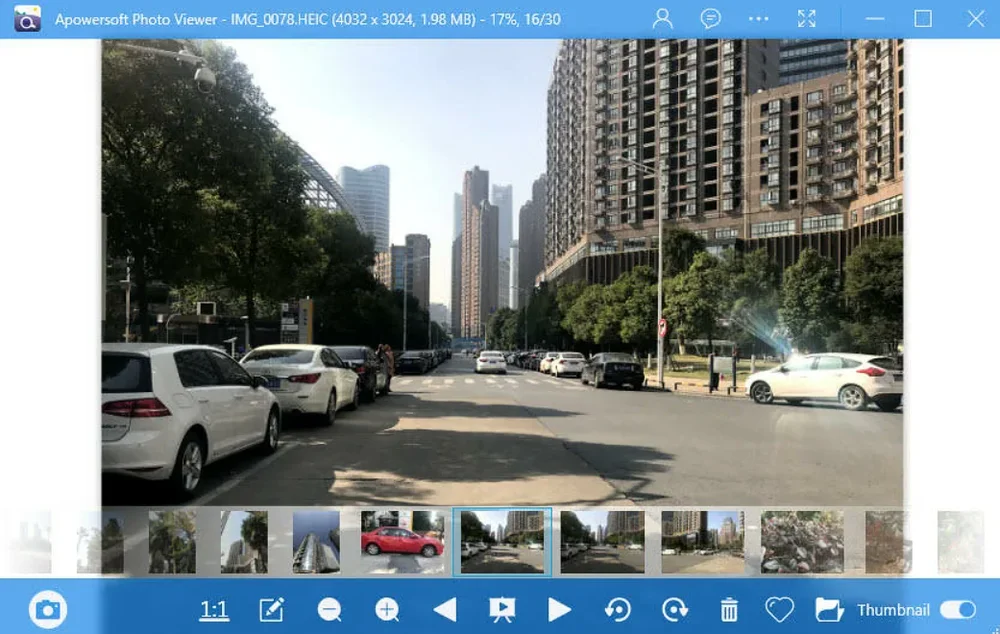The image size is (1000, 634).
Task: Select the red car thumbnail
Action: [x=402, y=542]
